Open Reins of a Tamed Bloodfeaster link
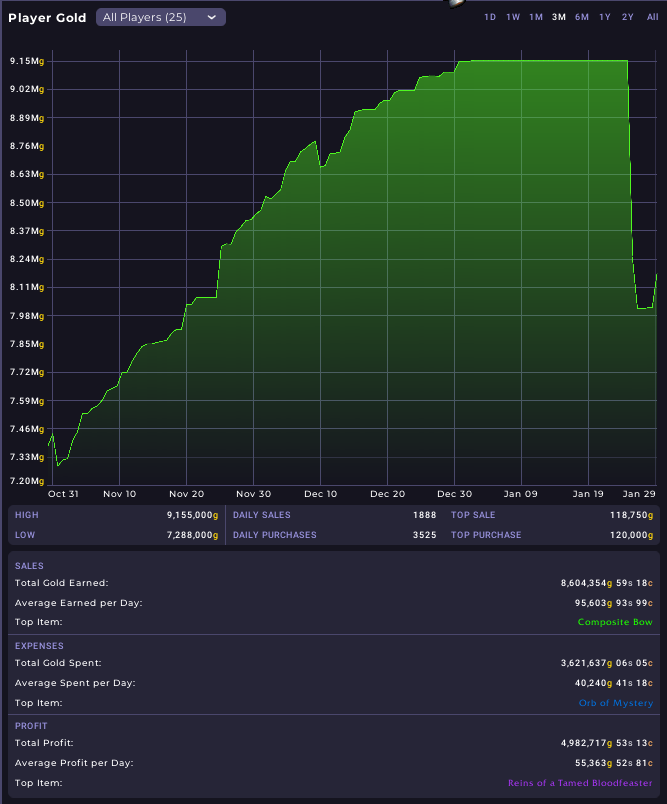The image size is (667, 804). point(580,783)
